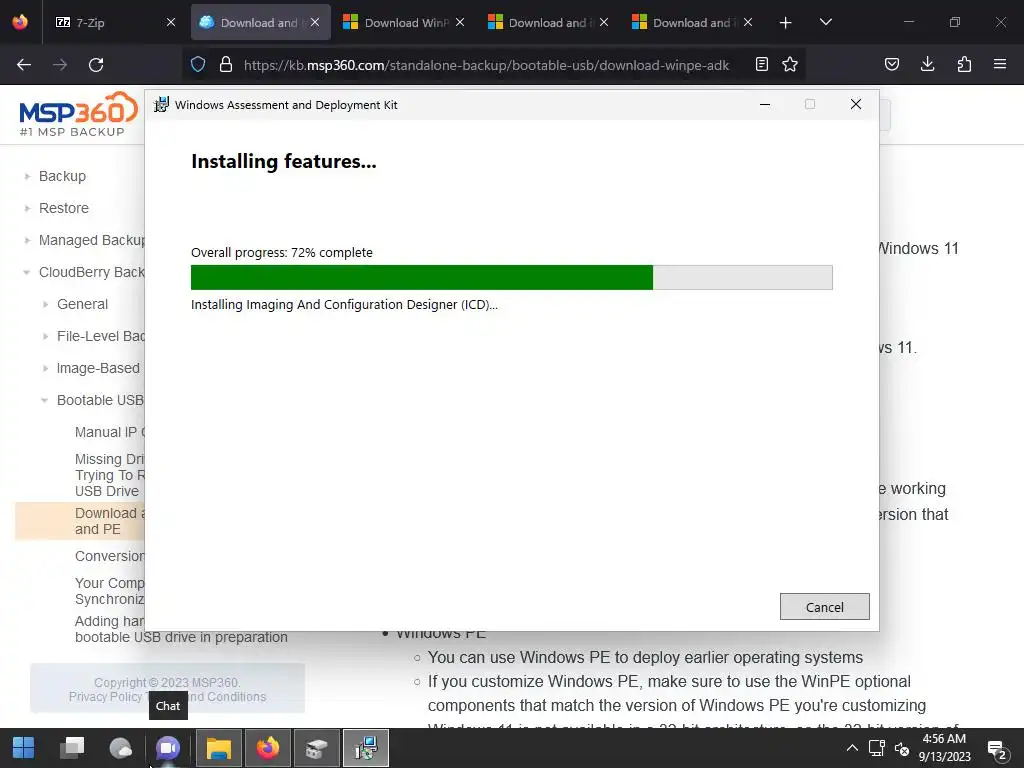Open the notification center icon
The image size is (1024, 768).
point(997,749)
